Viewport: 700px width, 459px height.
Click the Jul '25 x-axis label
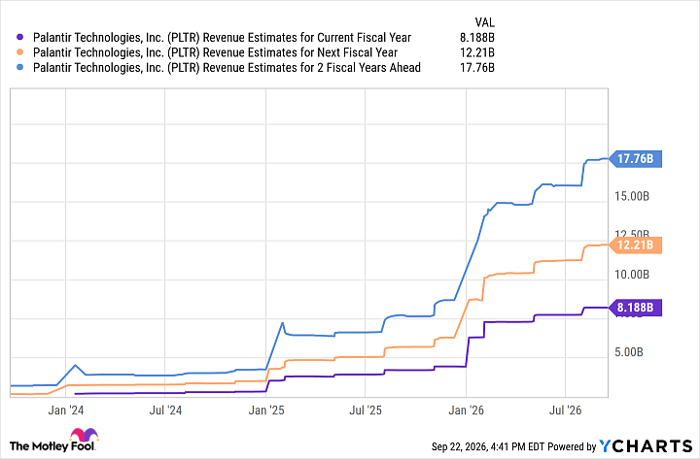(x=365, y=410)
